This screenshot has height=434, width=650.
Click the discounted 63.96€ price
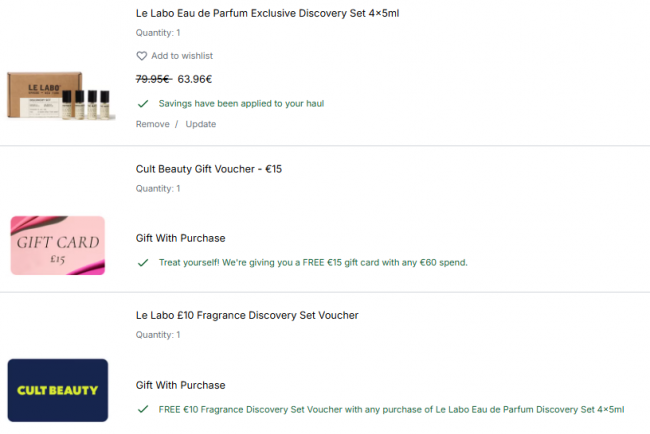pos(195,78)
